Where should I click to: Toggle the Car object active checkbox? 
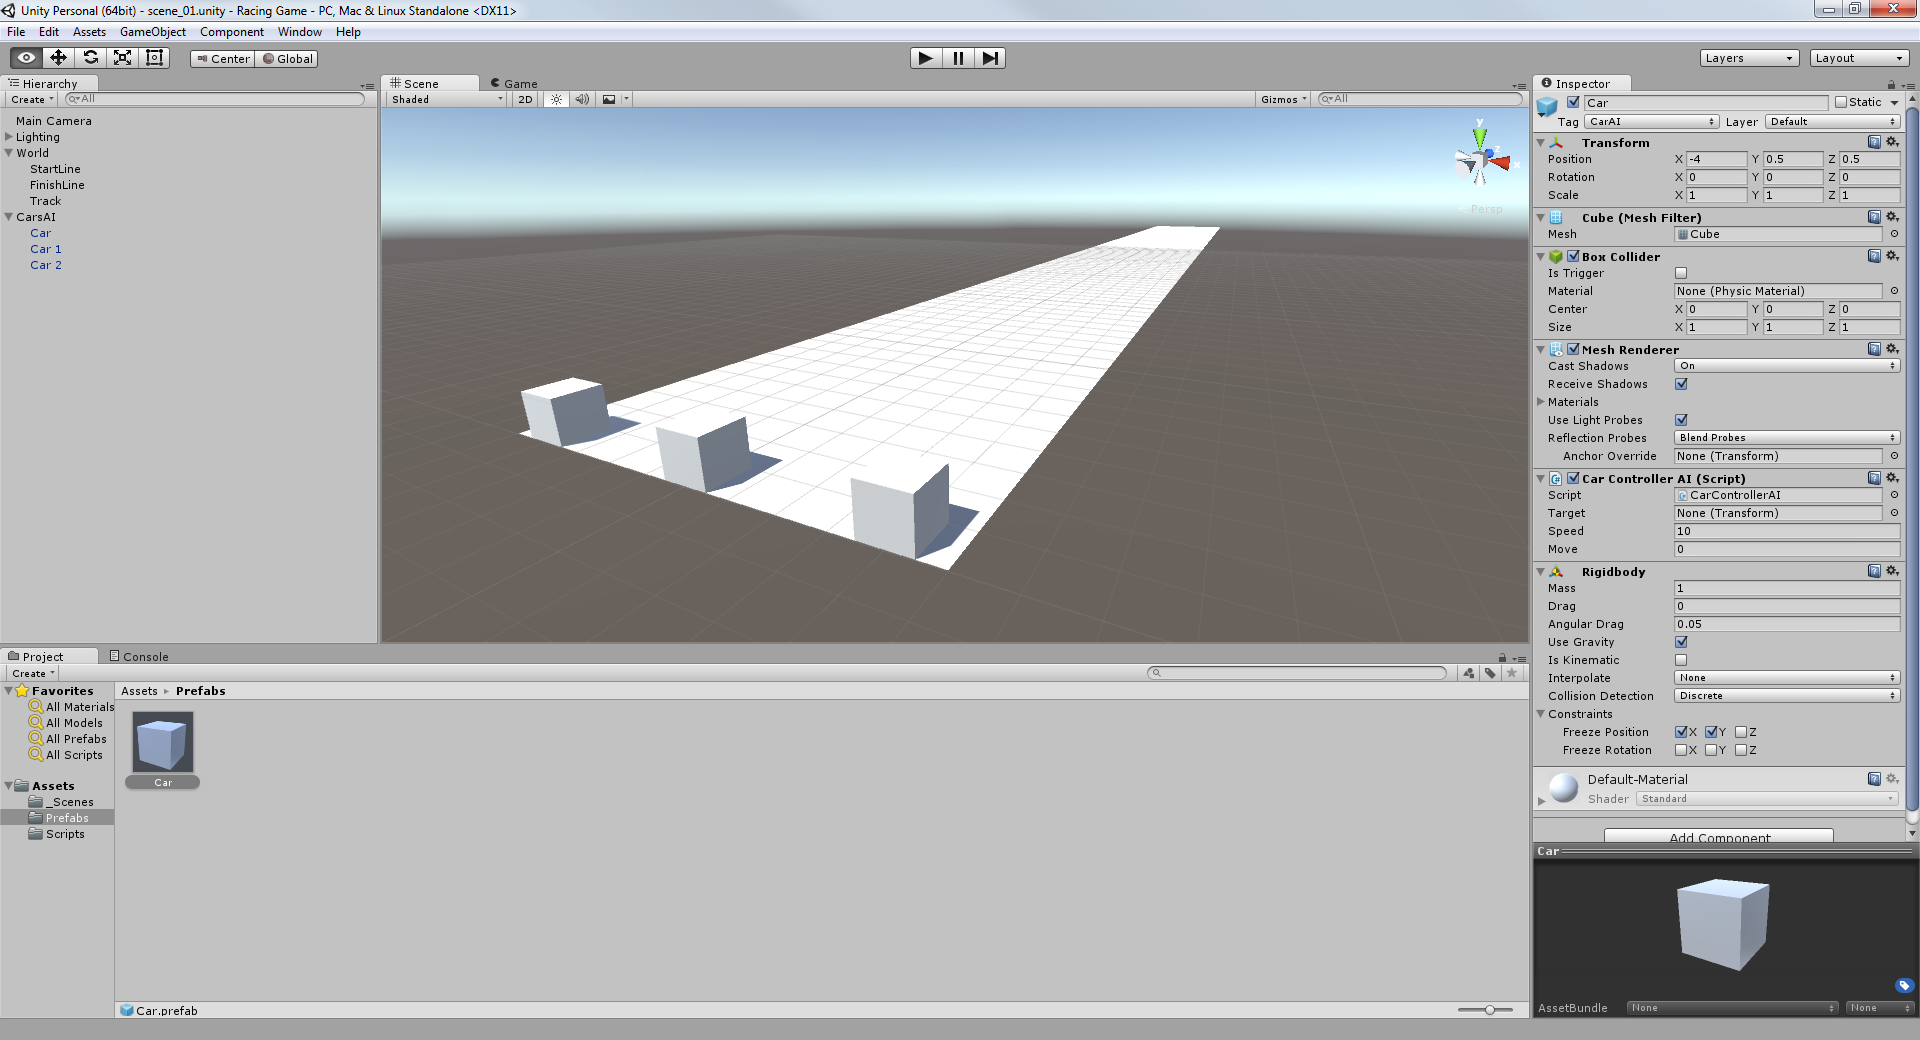click(x=1573, y=102)
